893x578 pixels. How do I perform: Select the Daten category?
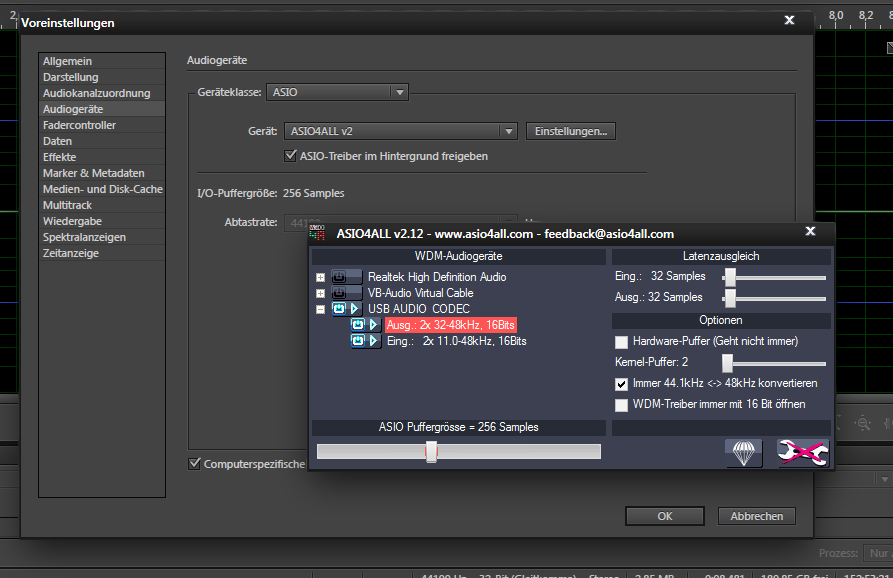coord(102,141)
